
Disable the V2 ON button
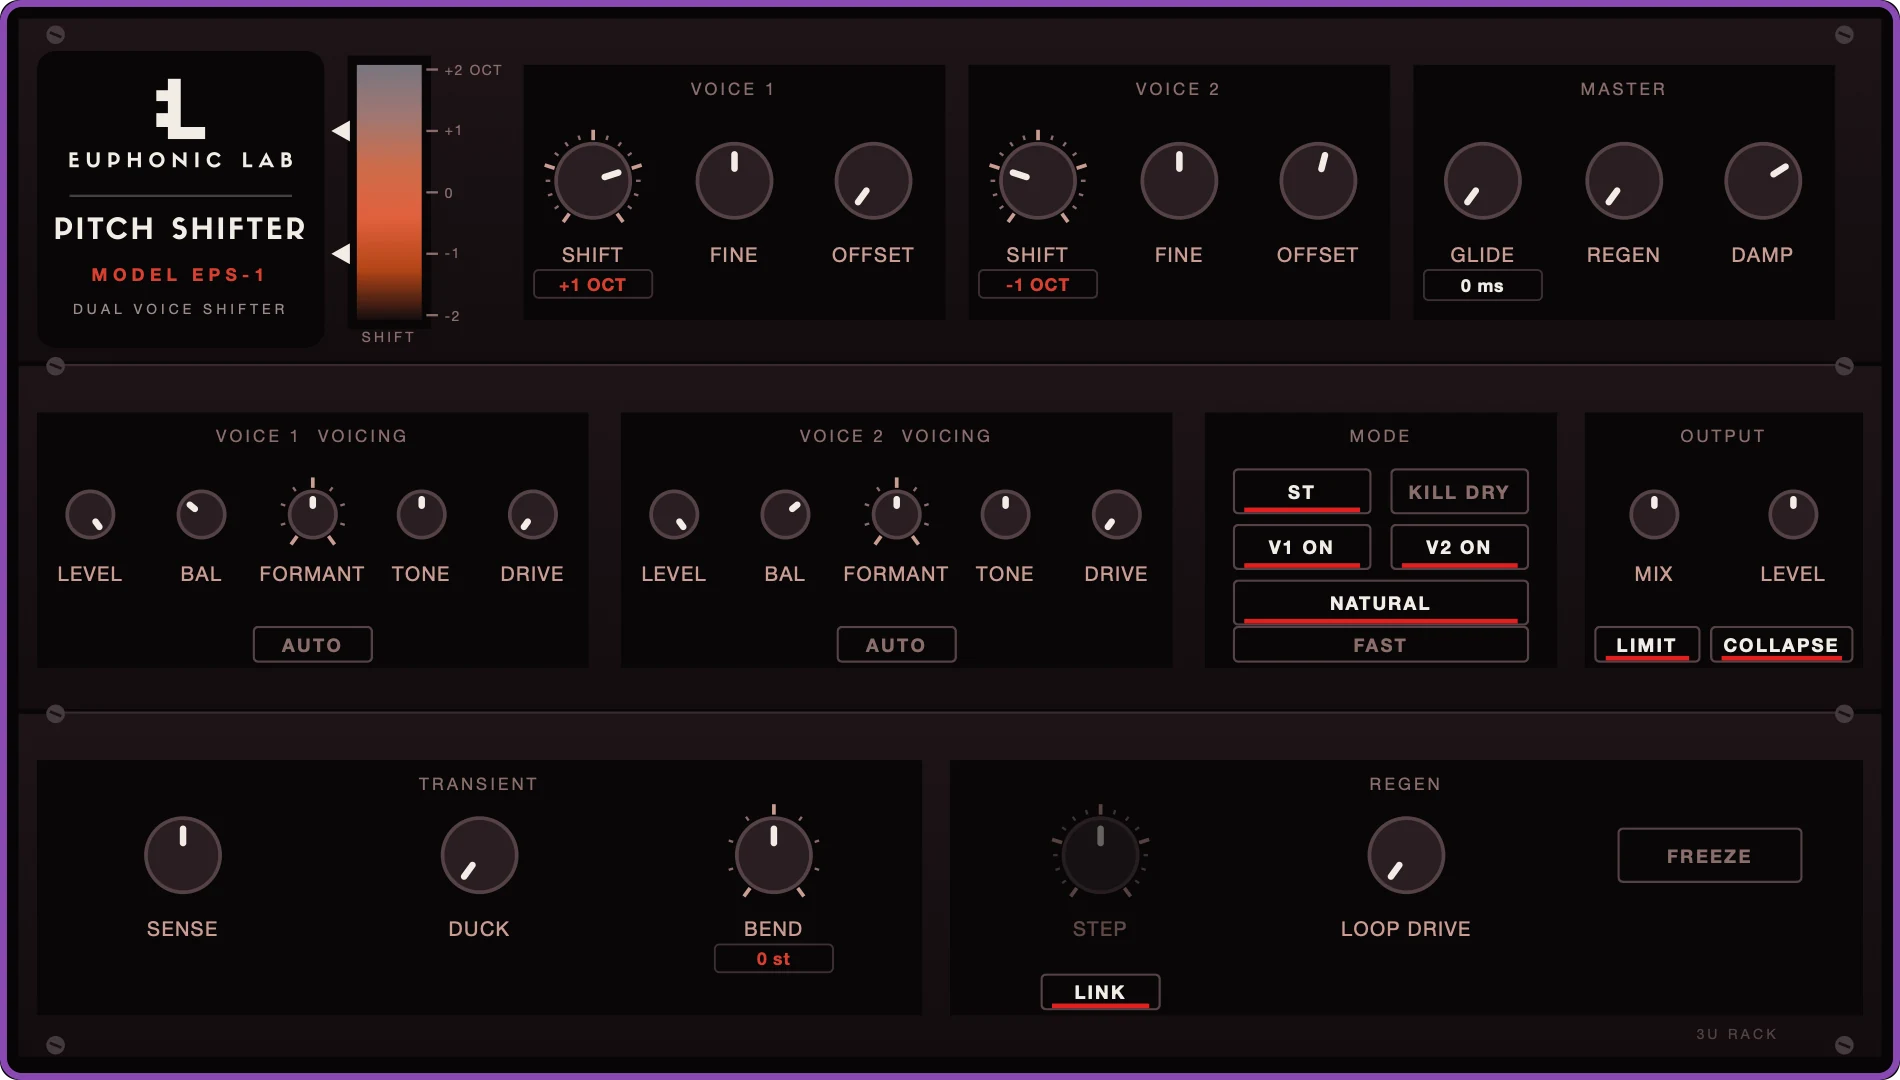point(1459,547)
